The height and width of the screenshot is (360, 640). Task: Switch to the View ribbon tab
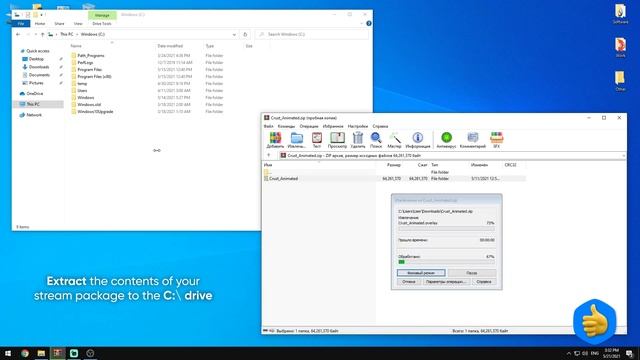[78, 24]
